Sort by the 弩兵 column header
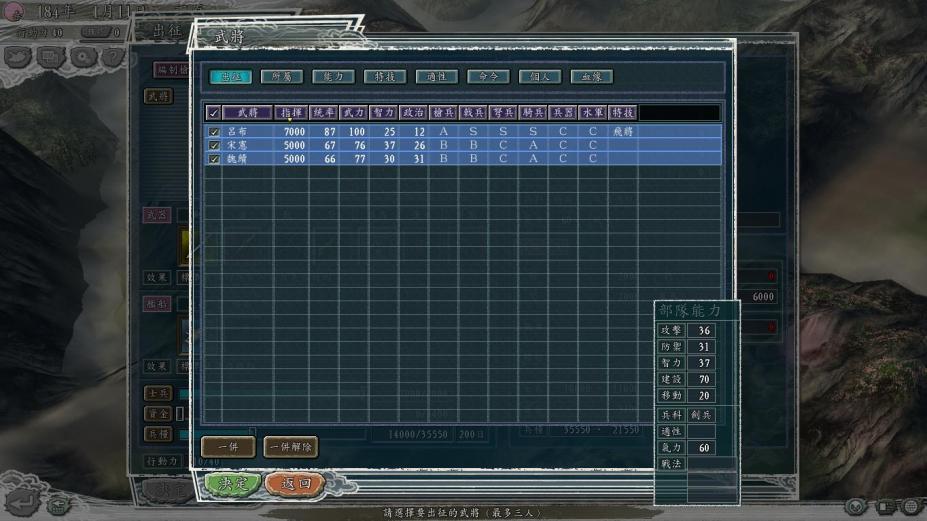Image resolution: width=927 pixels, height=521 pixels. point(503,112)
